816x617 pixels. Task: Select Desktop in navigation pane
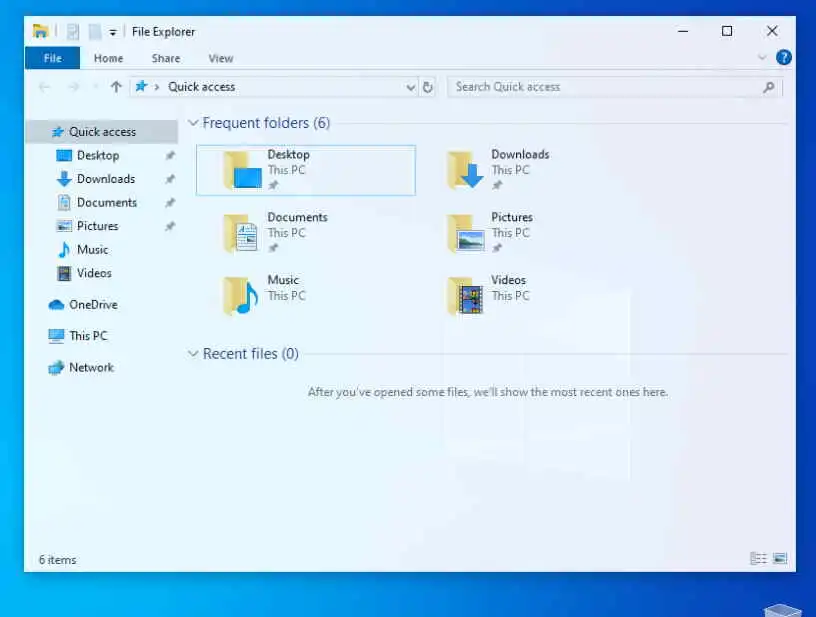98,156
